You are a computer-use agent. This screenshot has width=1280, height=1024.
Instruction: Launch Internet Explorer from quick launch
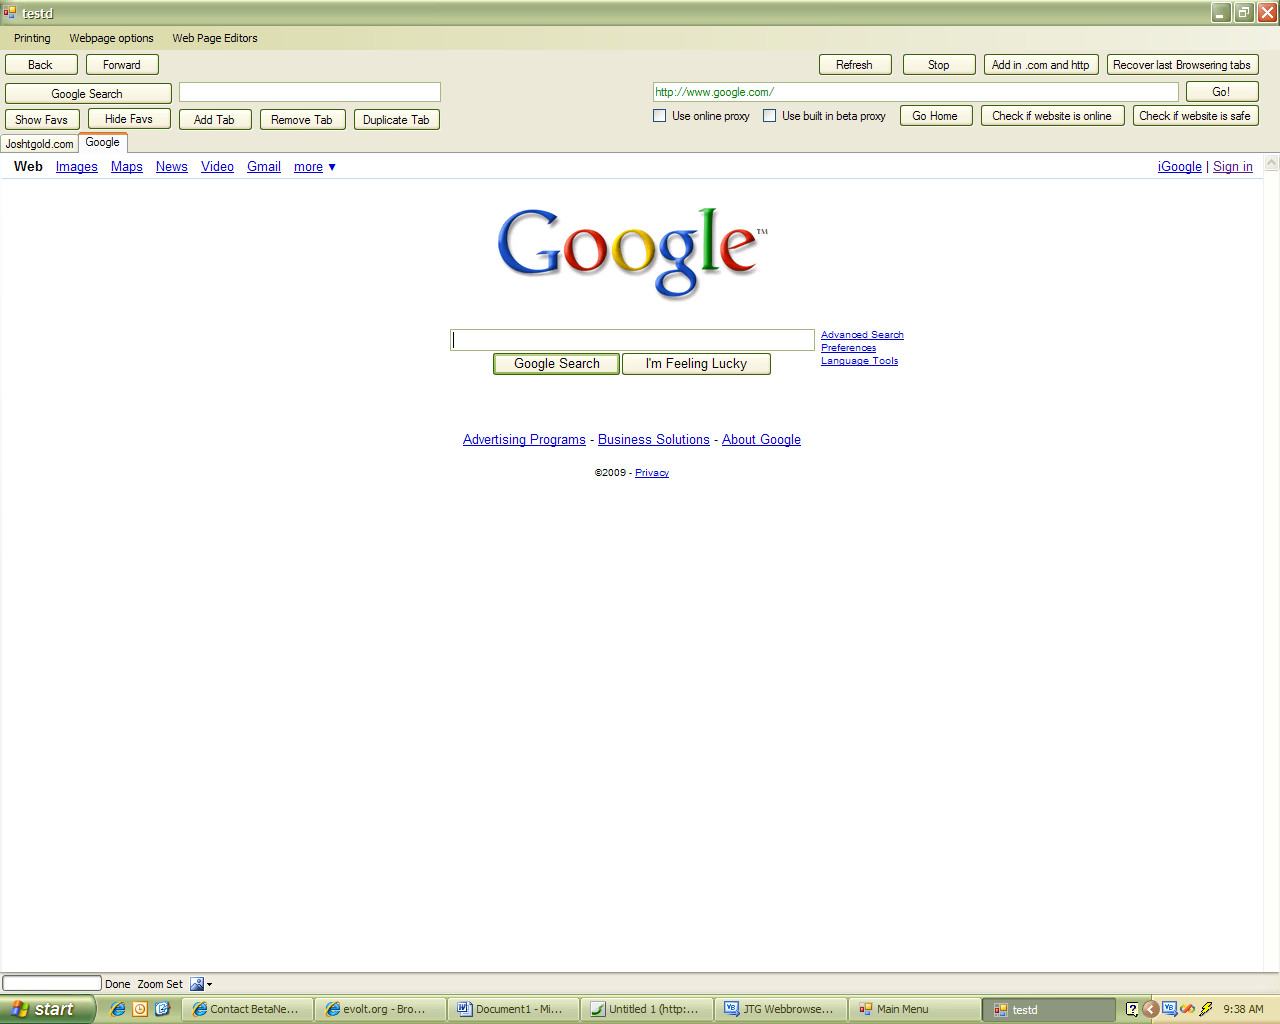(118, 1009)
